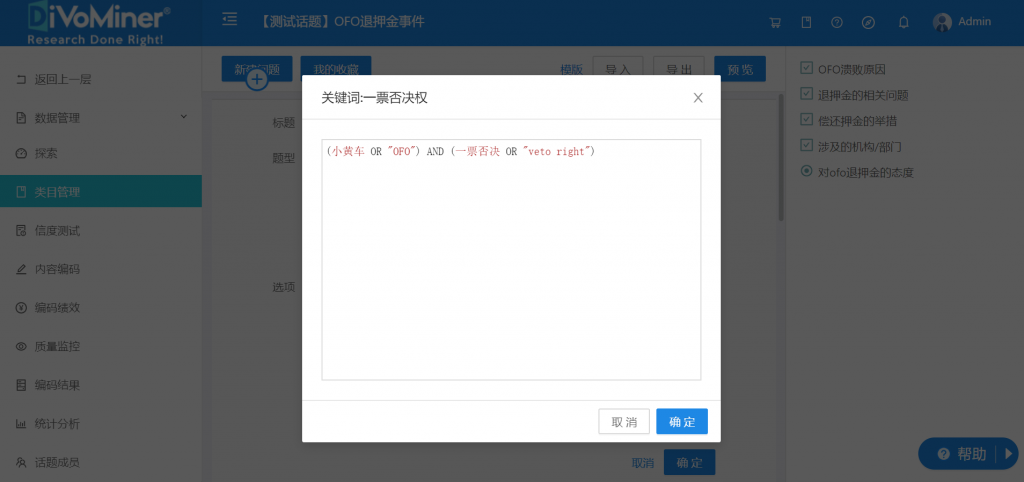This screenshot has height=482, width=1024.
Task: Toggle the sidebar collapse hamburger icon
Action: tap(230, 20)
